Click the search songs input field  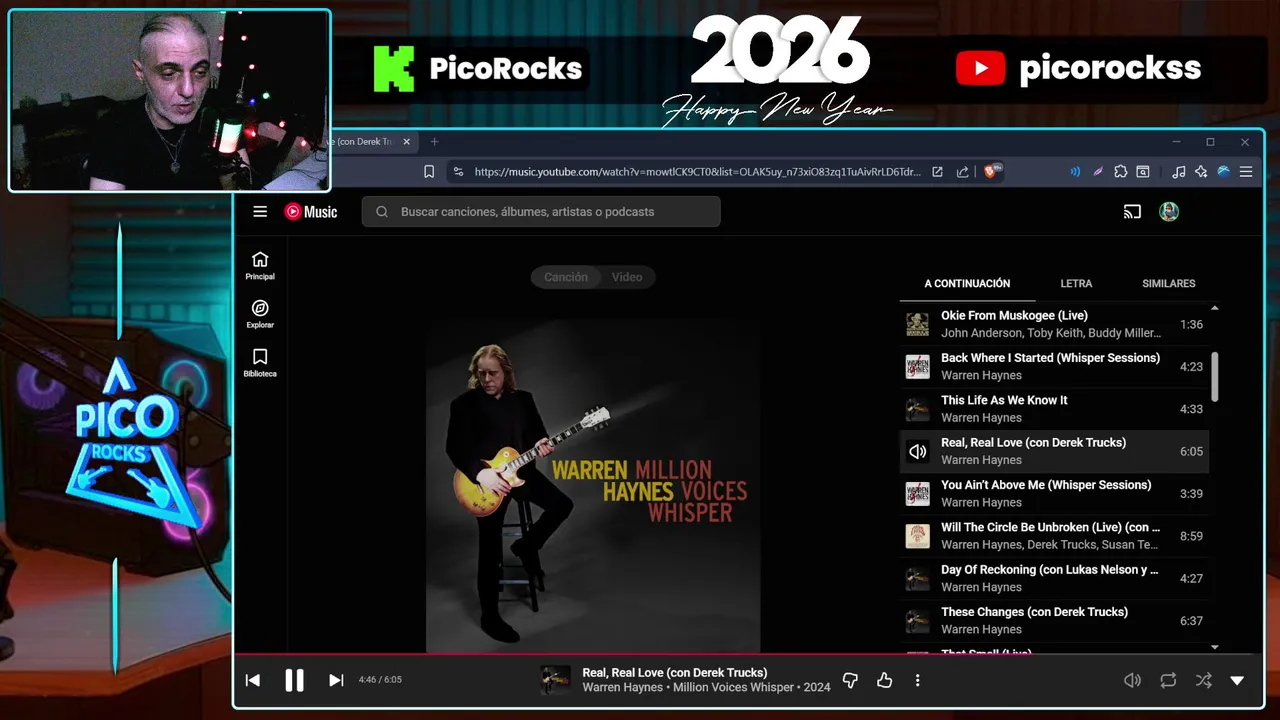(541, 212)
